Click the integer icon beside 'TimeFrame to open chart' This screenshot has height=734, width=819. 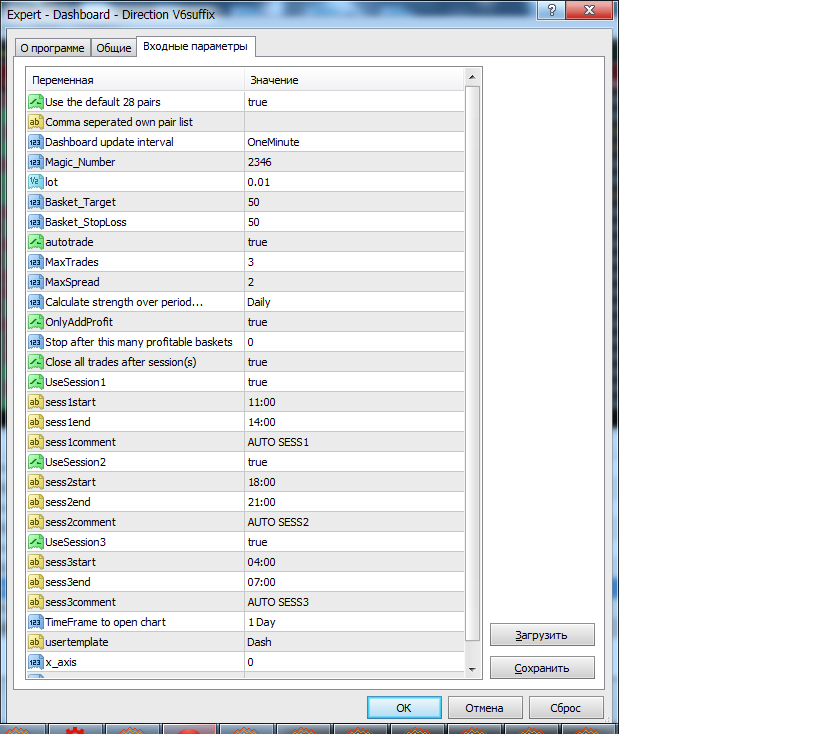(x=36, y=622)
